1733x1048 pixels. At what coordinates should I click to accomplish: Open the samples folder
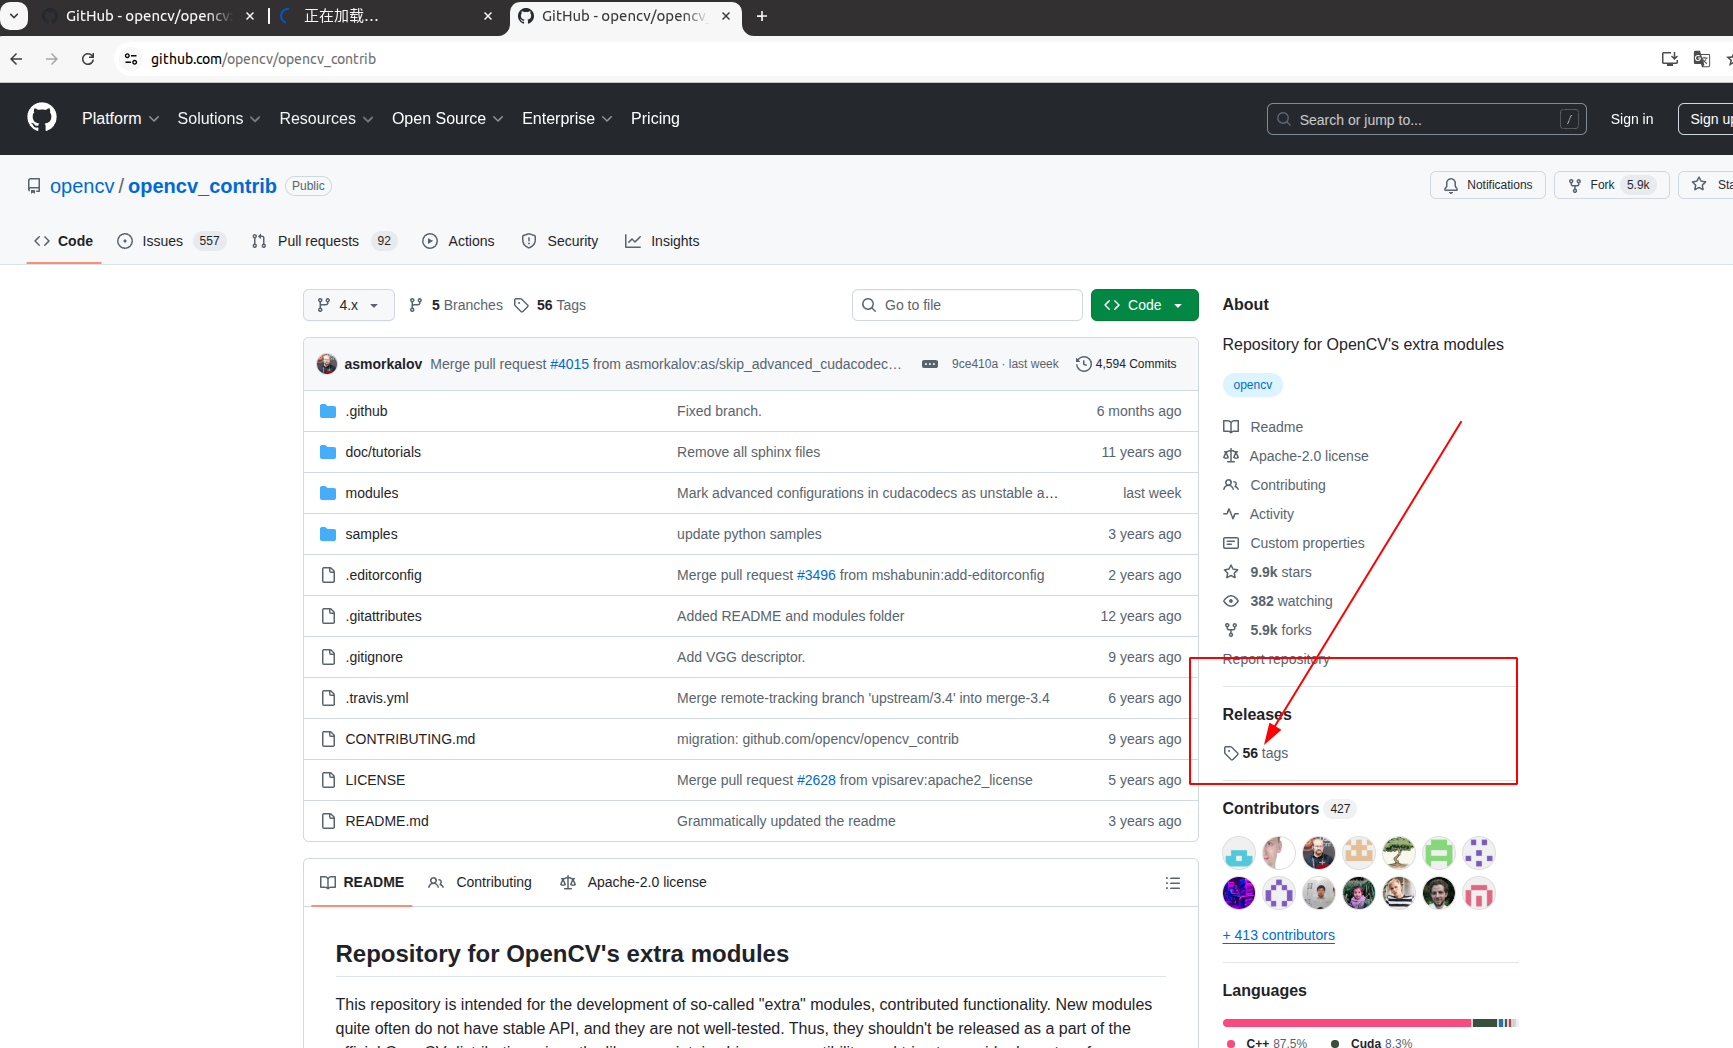[x=371, y=534]
